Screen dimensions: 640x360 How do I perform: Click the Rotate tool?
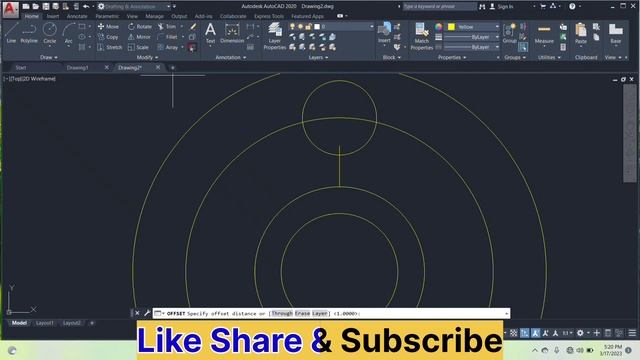click(x=140, y=27)
